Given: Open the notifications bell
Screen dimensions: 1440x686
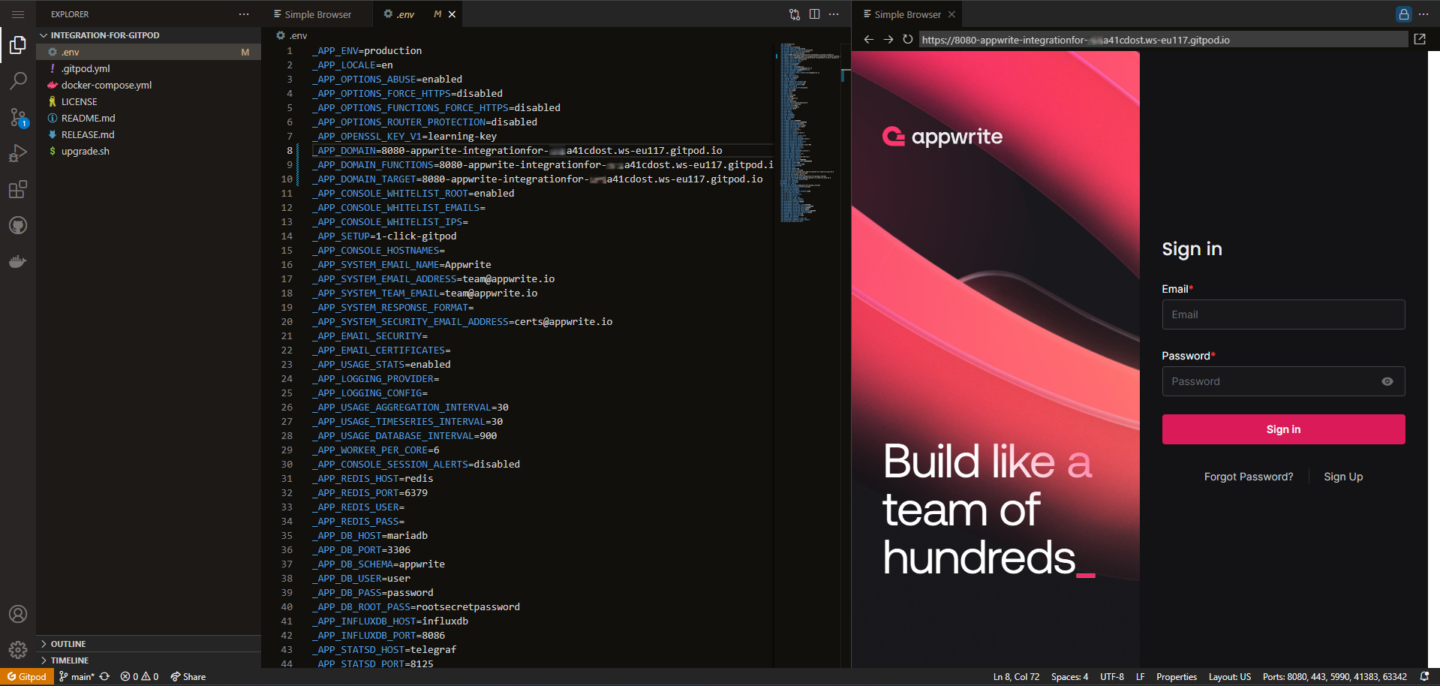Looking at the screenshot, I should pos(1427,676).
